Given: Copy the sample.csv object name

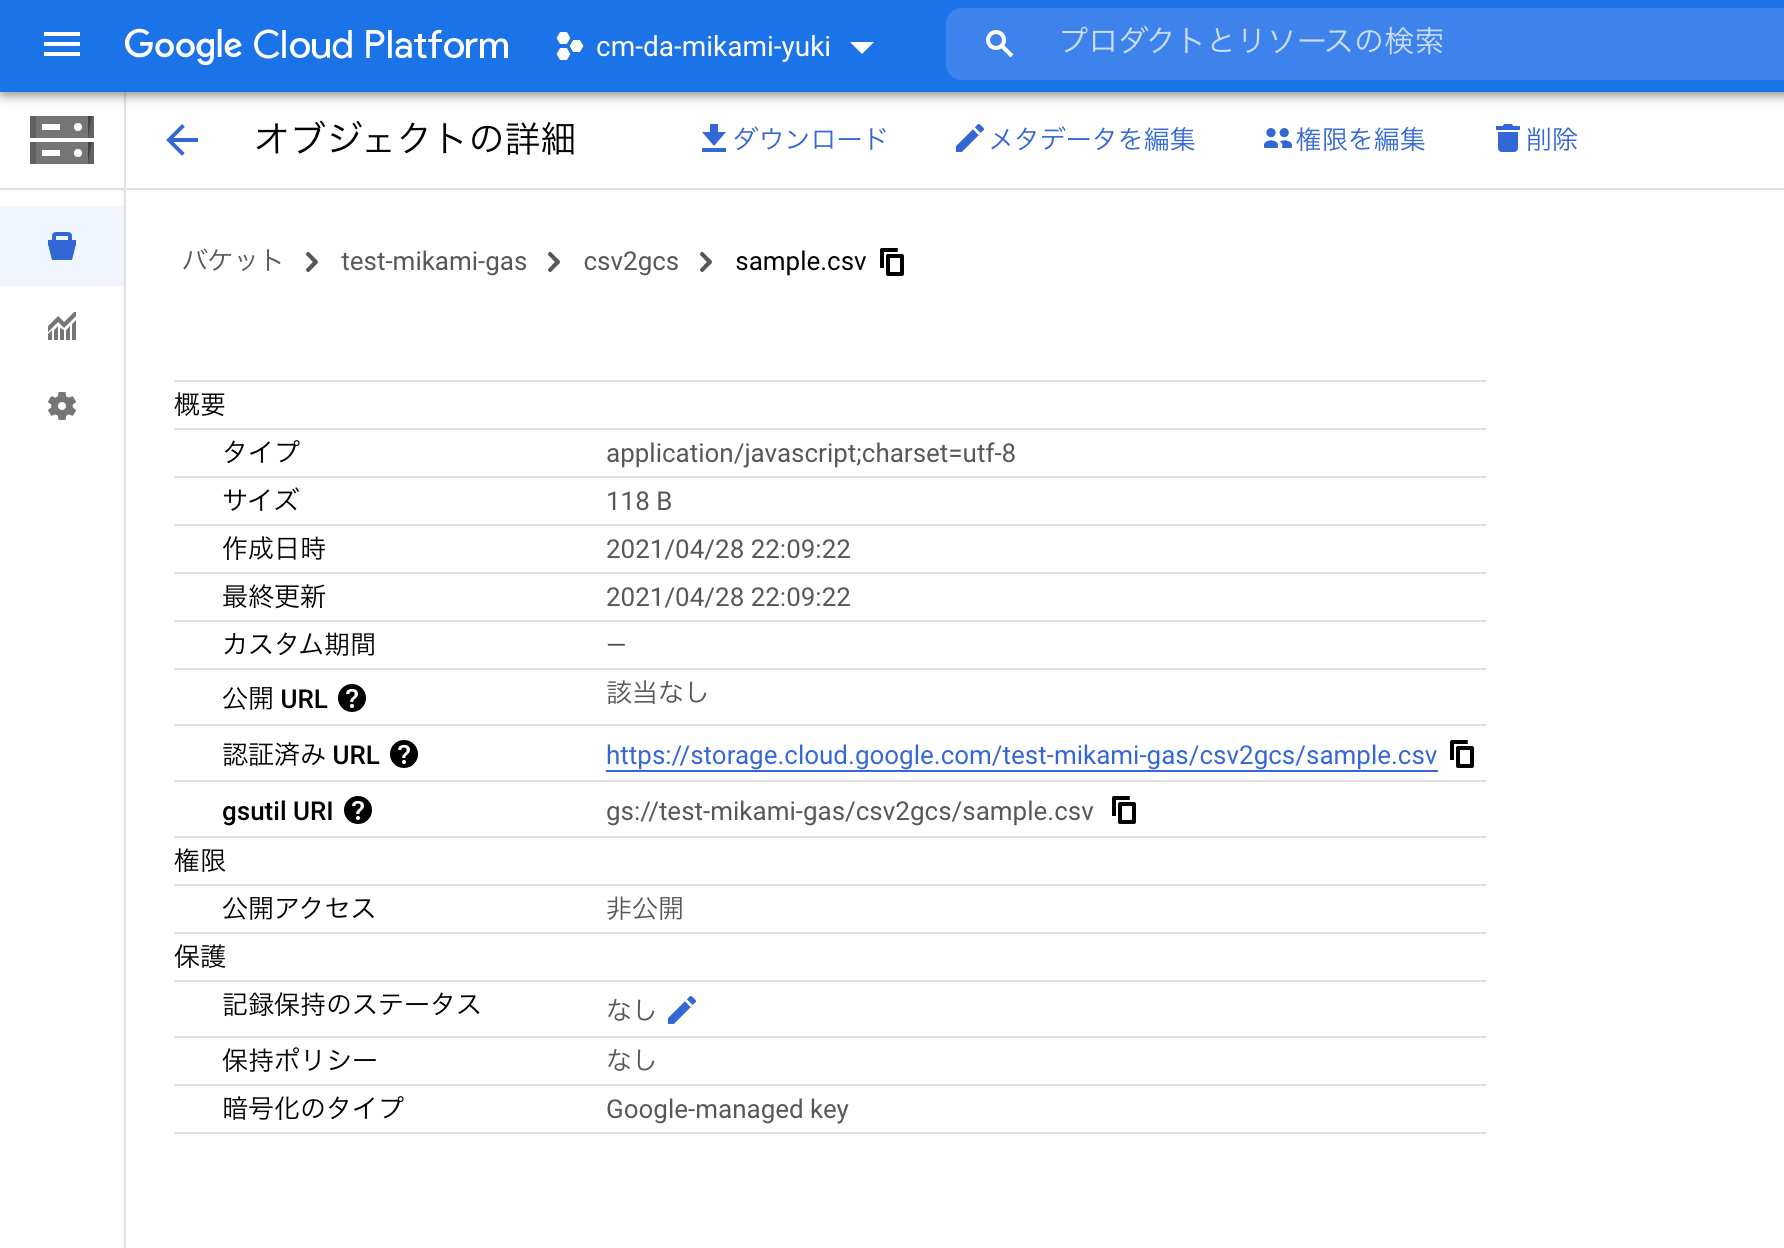Looking at the screenshot, I should coord(893,261).
